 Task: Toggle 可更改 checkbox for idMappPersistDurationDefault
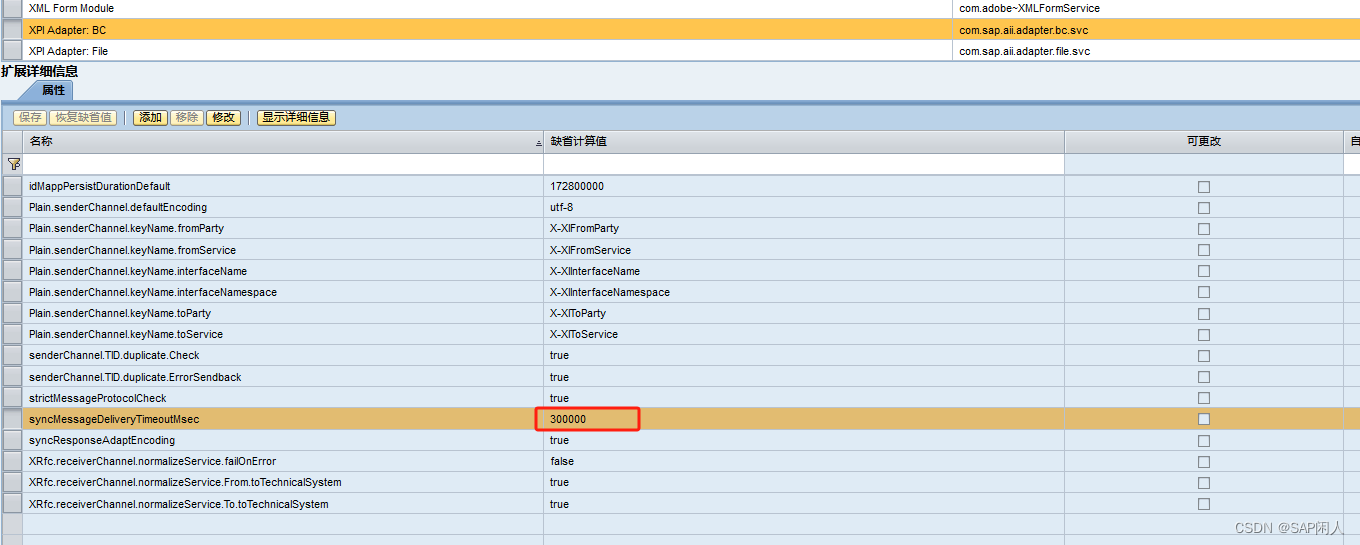click(1204, 187)
